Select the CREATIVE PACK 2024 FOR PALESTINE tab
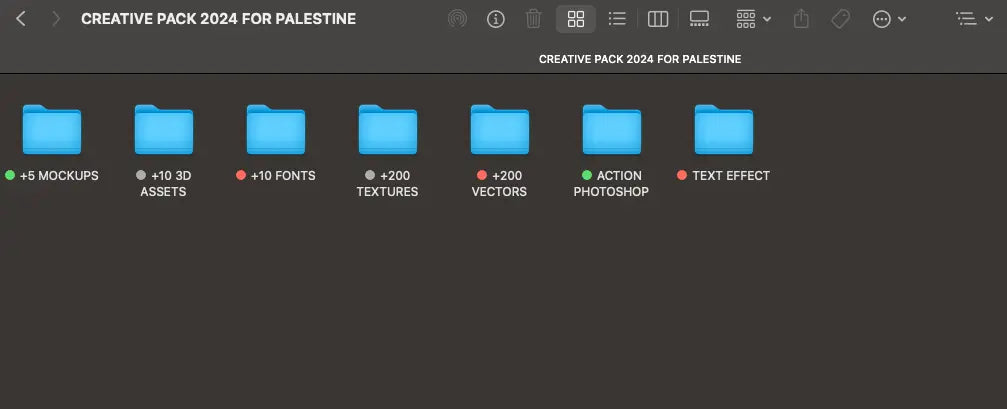The image size is (1007, 409). click(640, 59)
